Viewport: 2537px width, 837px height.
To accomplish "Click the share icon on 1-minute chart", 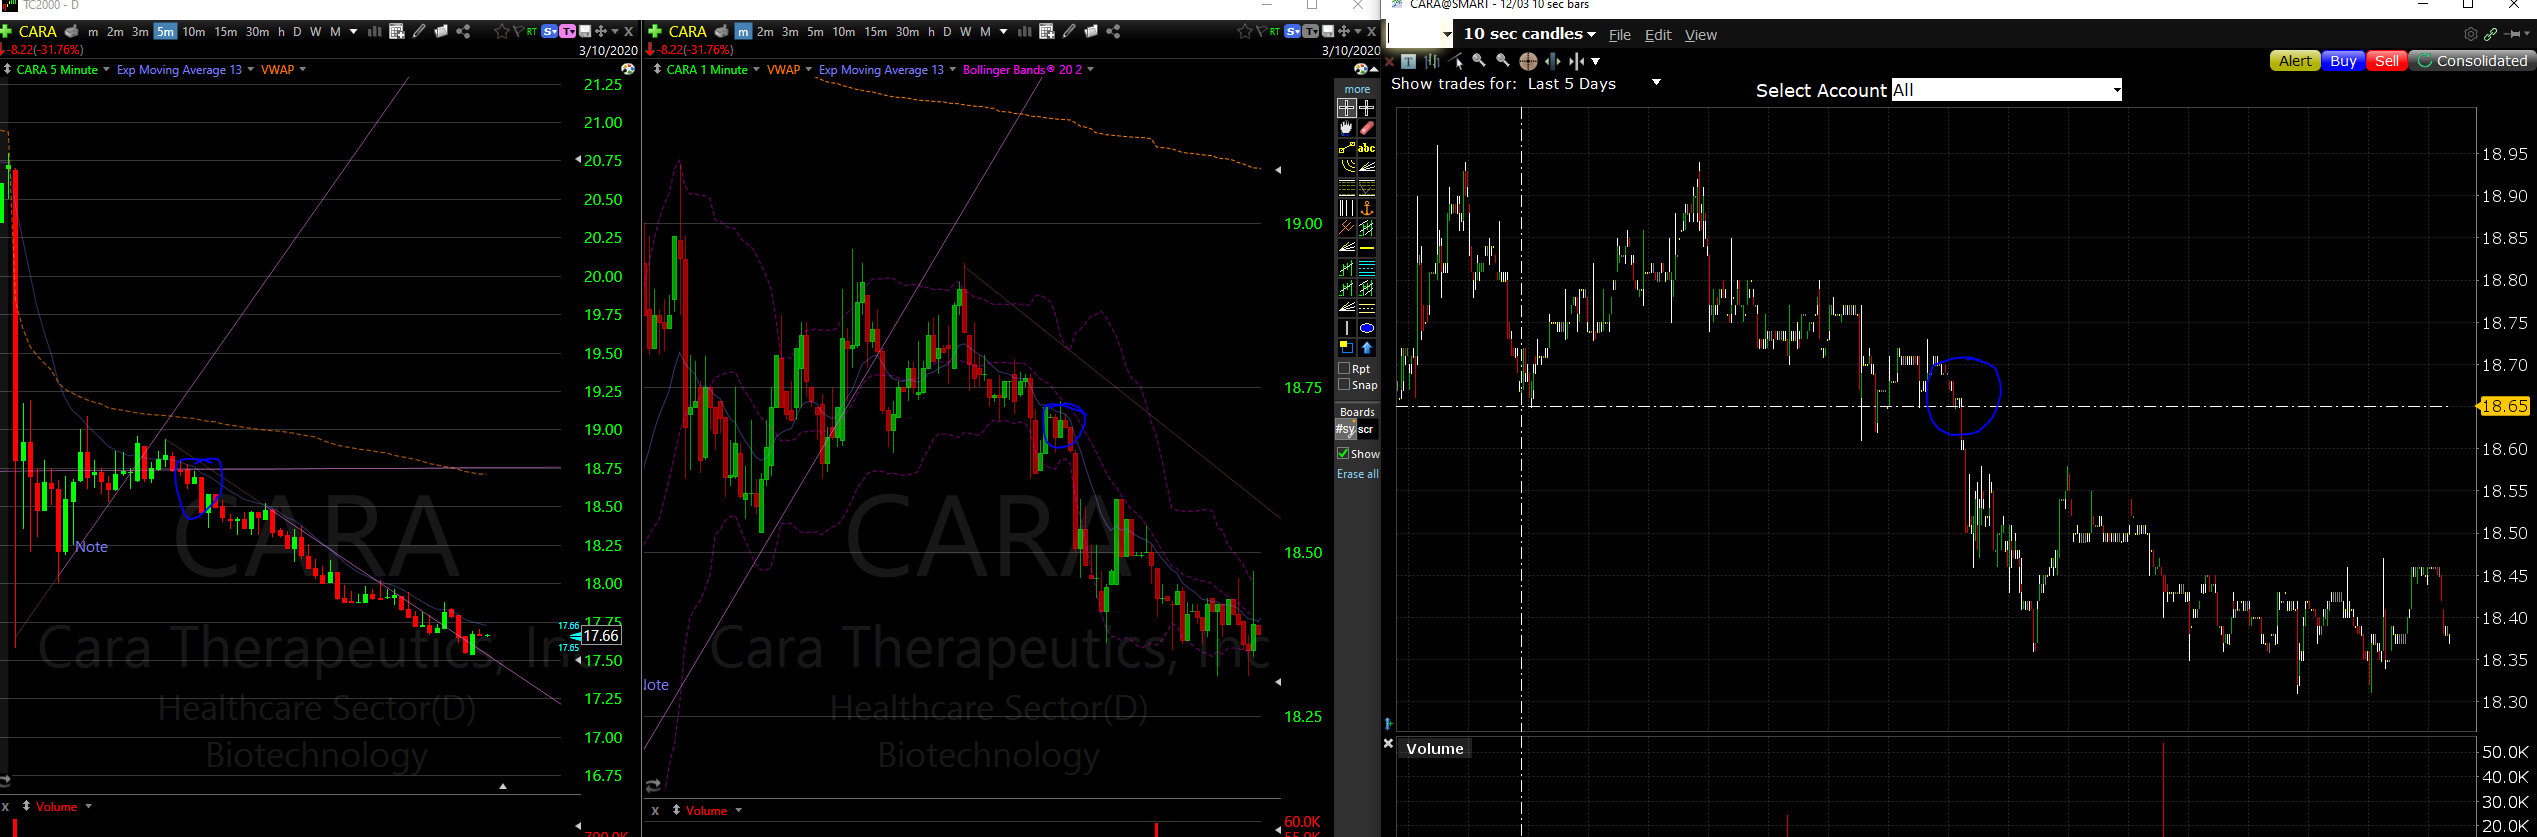I will (x=1113, y=32).
